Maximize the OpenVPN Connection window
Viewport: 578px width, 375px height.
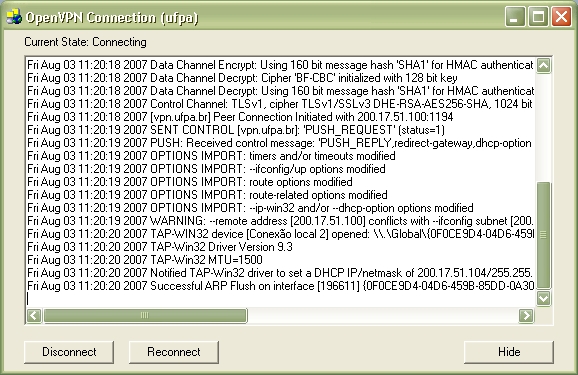click(538, 17)
